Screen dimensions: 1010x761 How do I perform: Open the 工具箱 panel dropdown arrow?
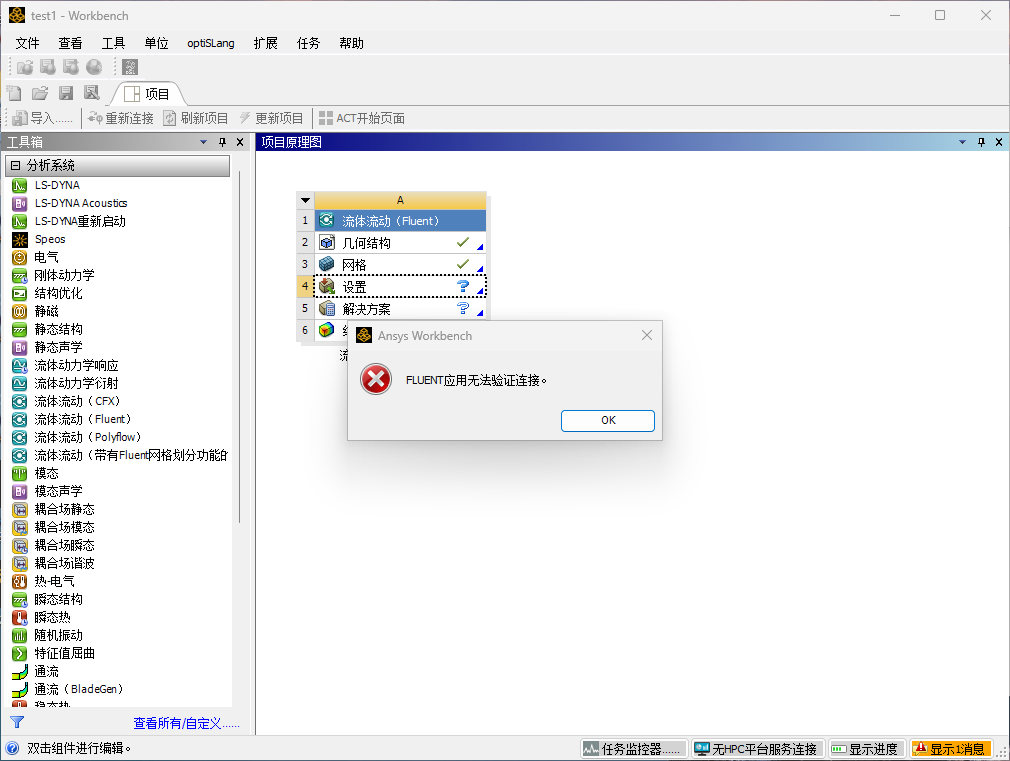(x=204, y=142)
